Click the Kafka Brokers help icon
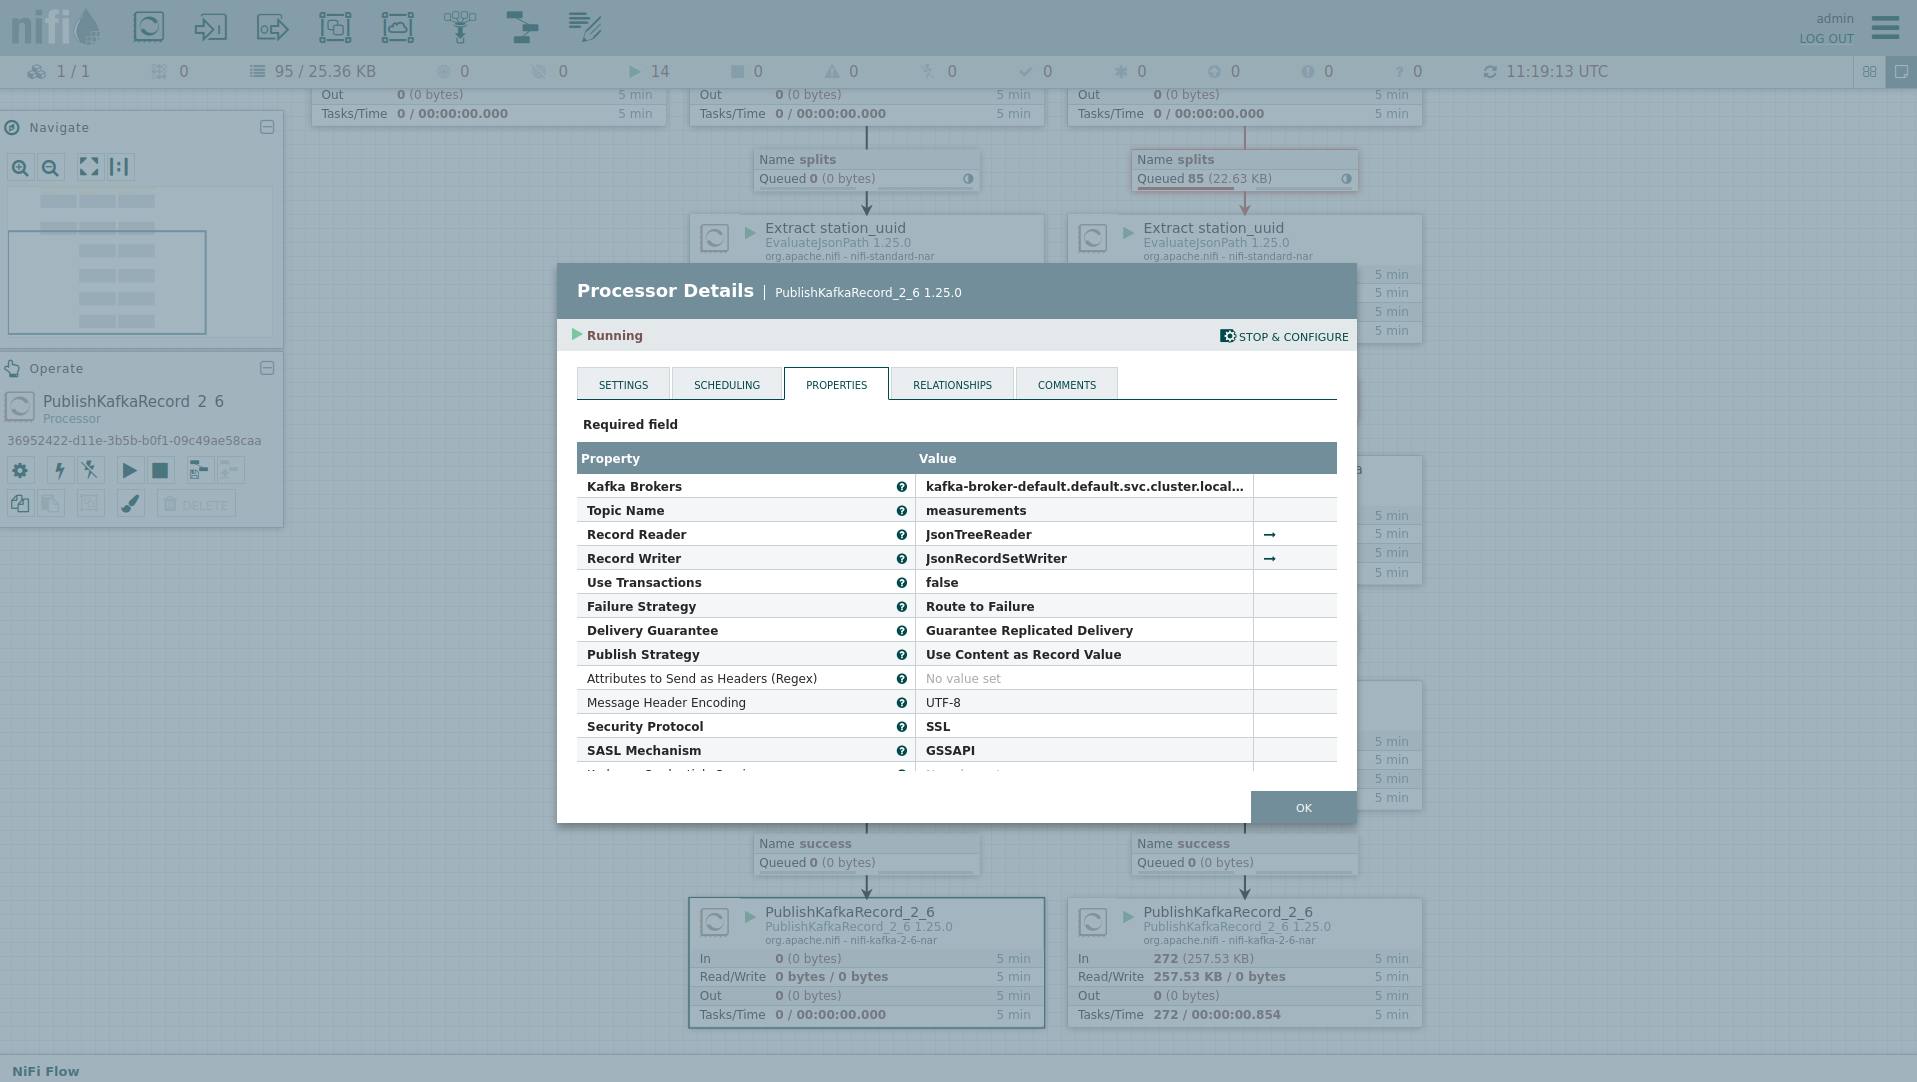This screenshot has width=1917, height=1082. click(901, 487)
